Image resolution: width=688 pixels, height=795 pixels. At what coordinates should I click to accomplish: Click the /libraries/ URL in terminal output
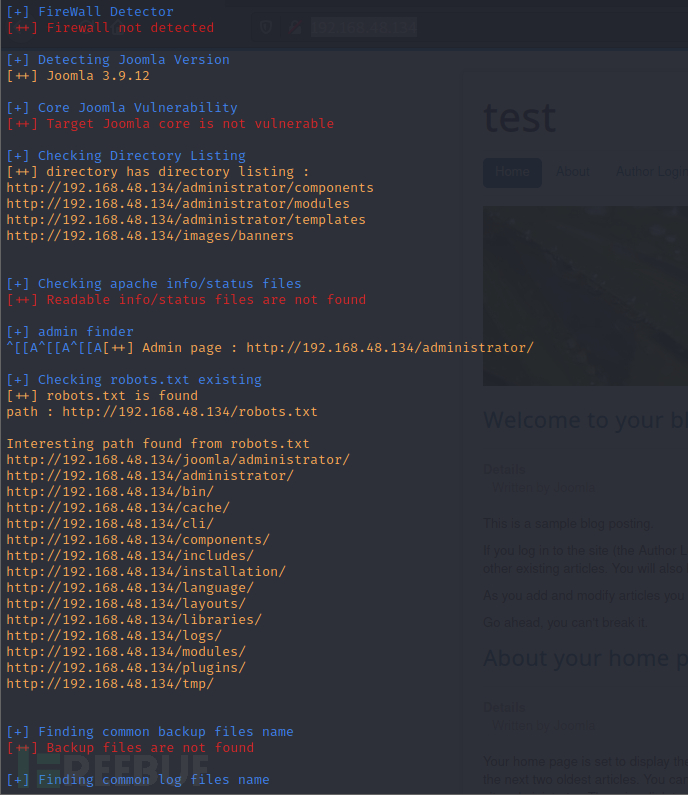[134, 620]
